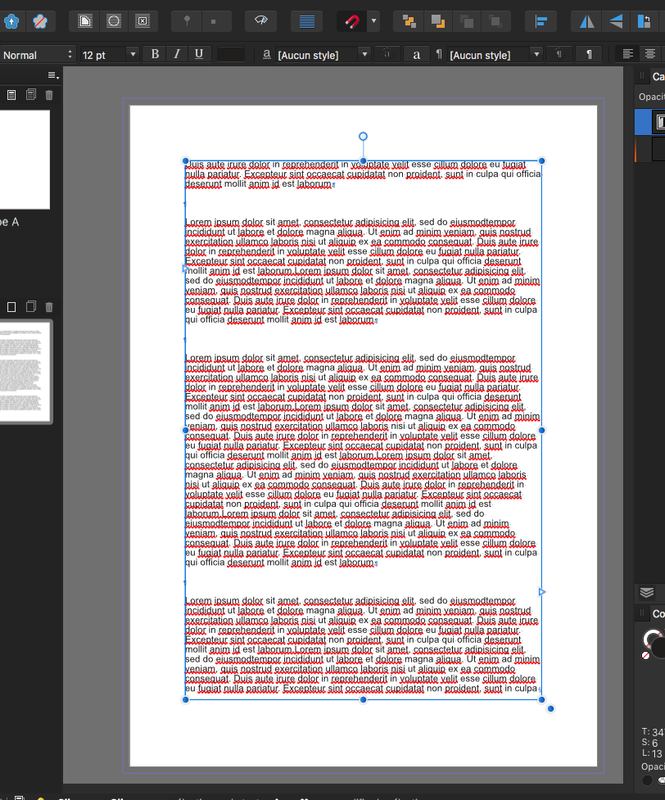Click the add master page icon

tap(11, 95)
